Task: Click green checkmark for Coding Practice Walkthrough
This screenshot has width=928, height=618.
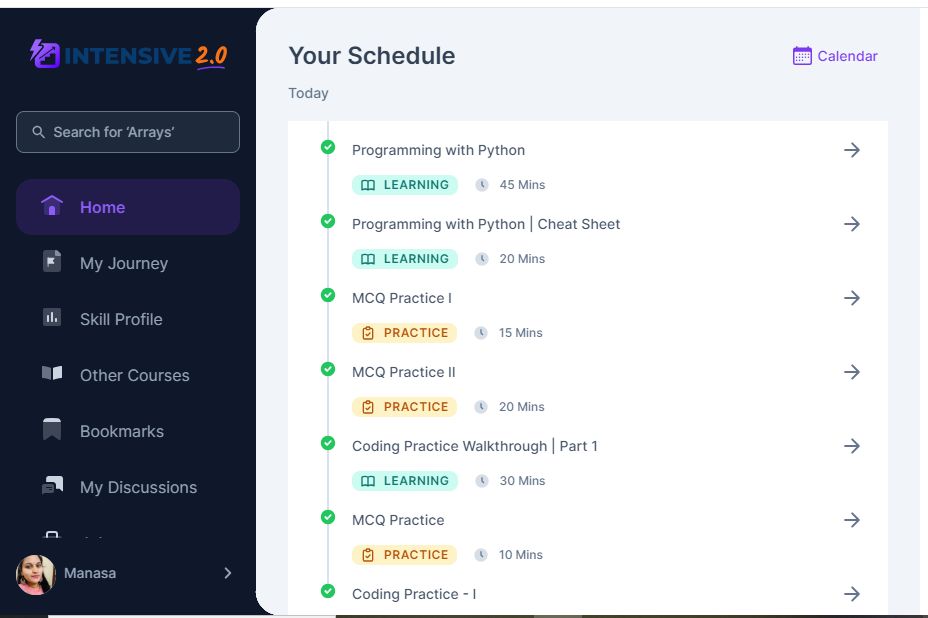Action: 328,443
